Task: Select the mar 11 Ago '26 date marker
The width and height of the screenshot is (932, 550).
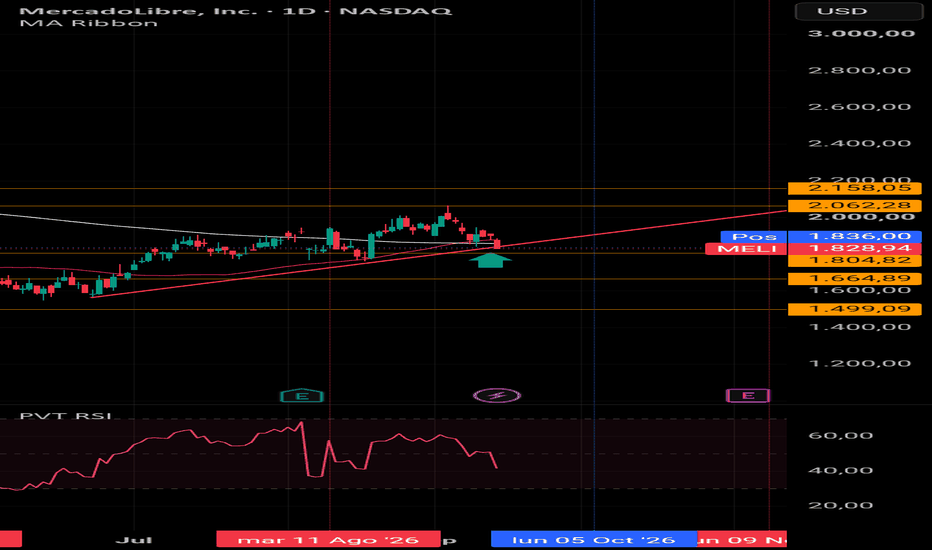Action: [x=329, y=539]
